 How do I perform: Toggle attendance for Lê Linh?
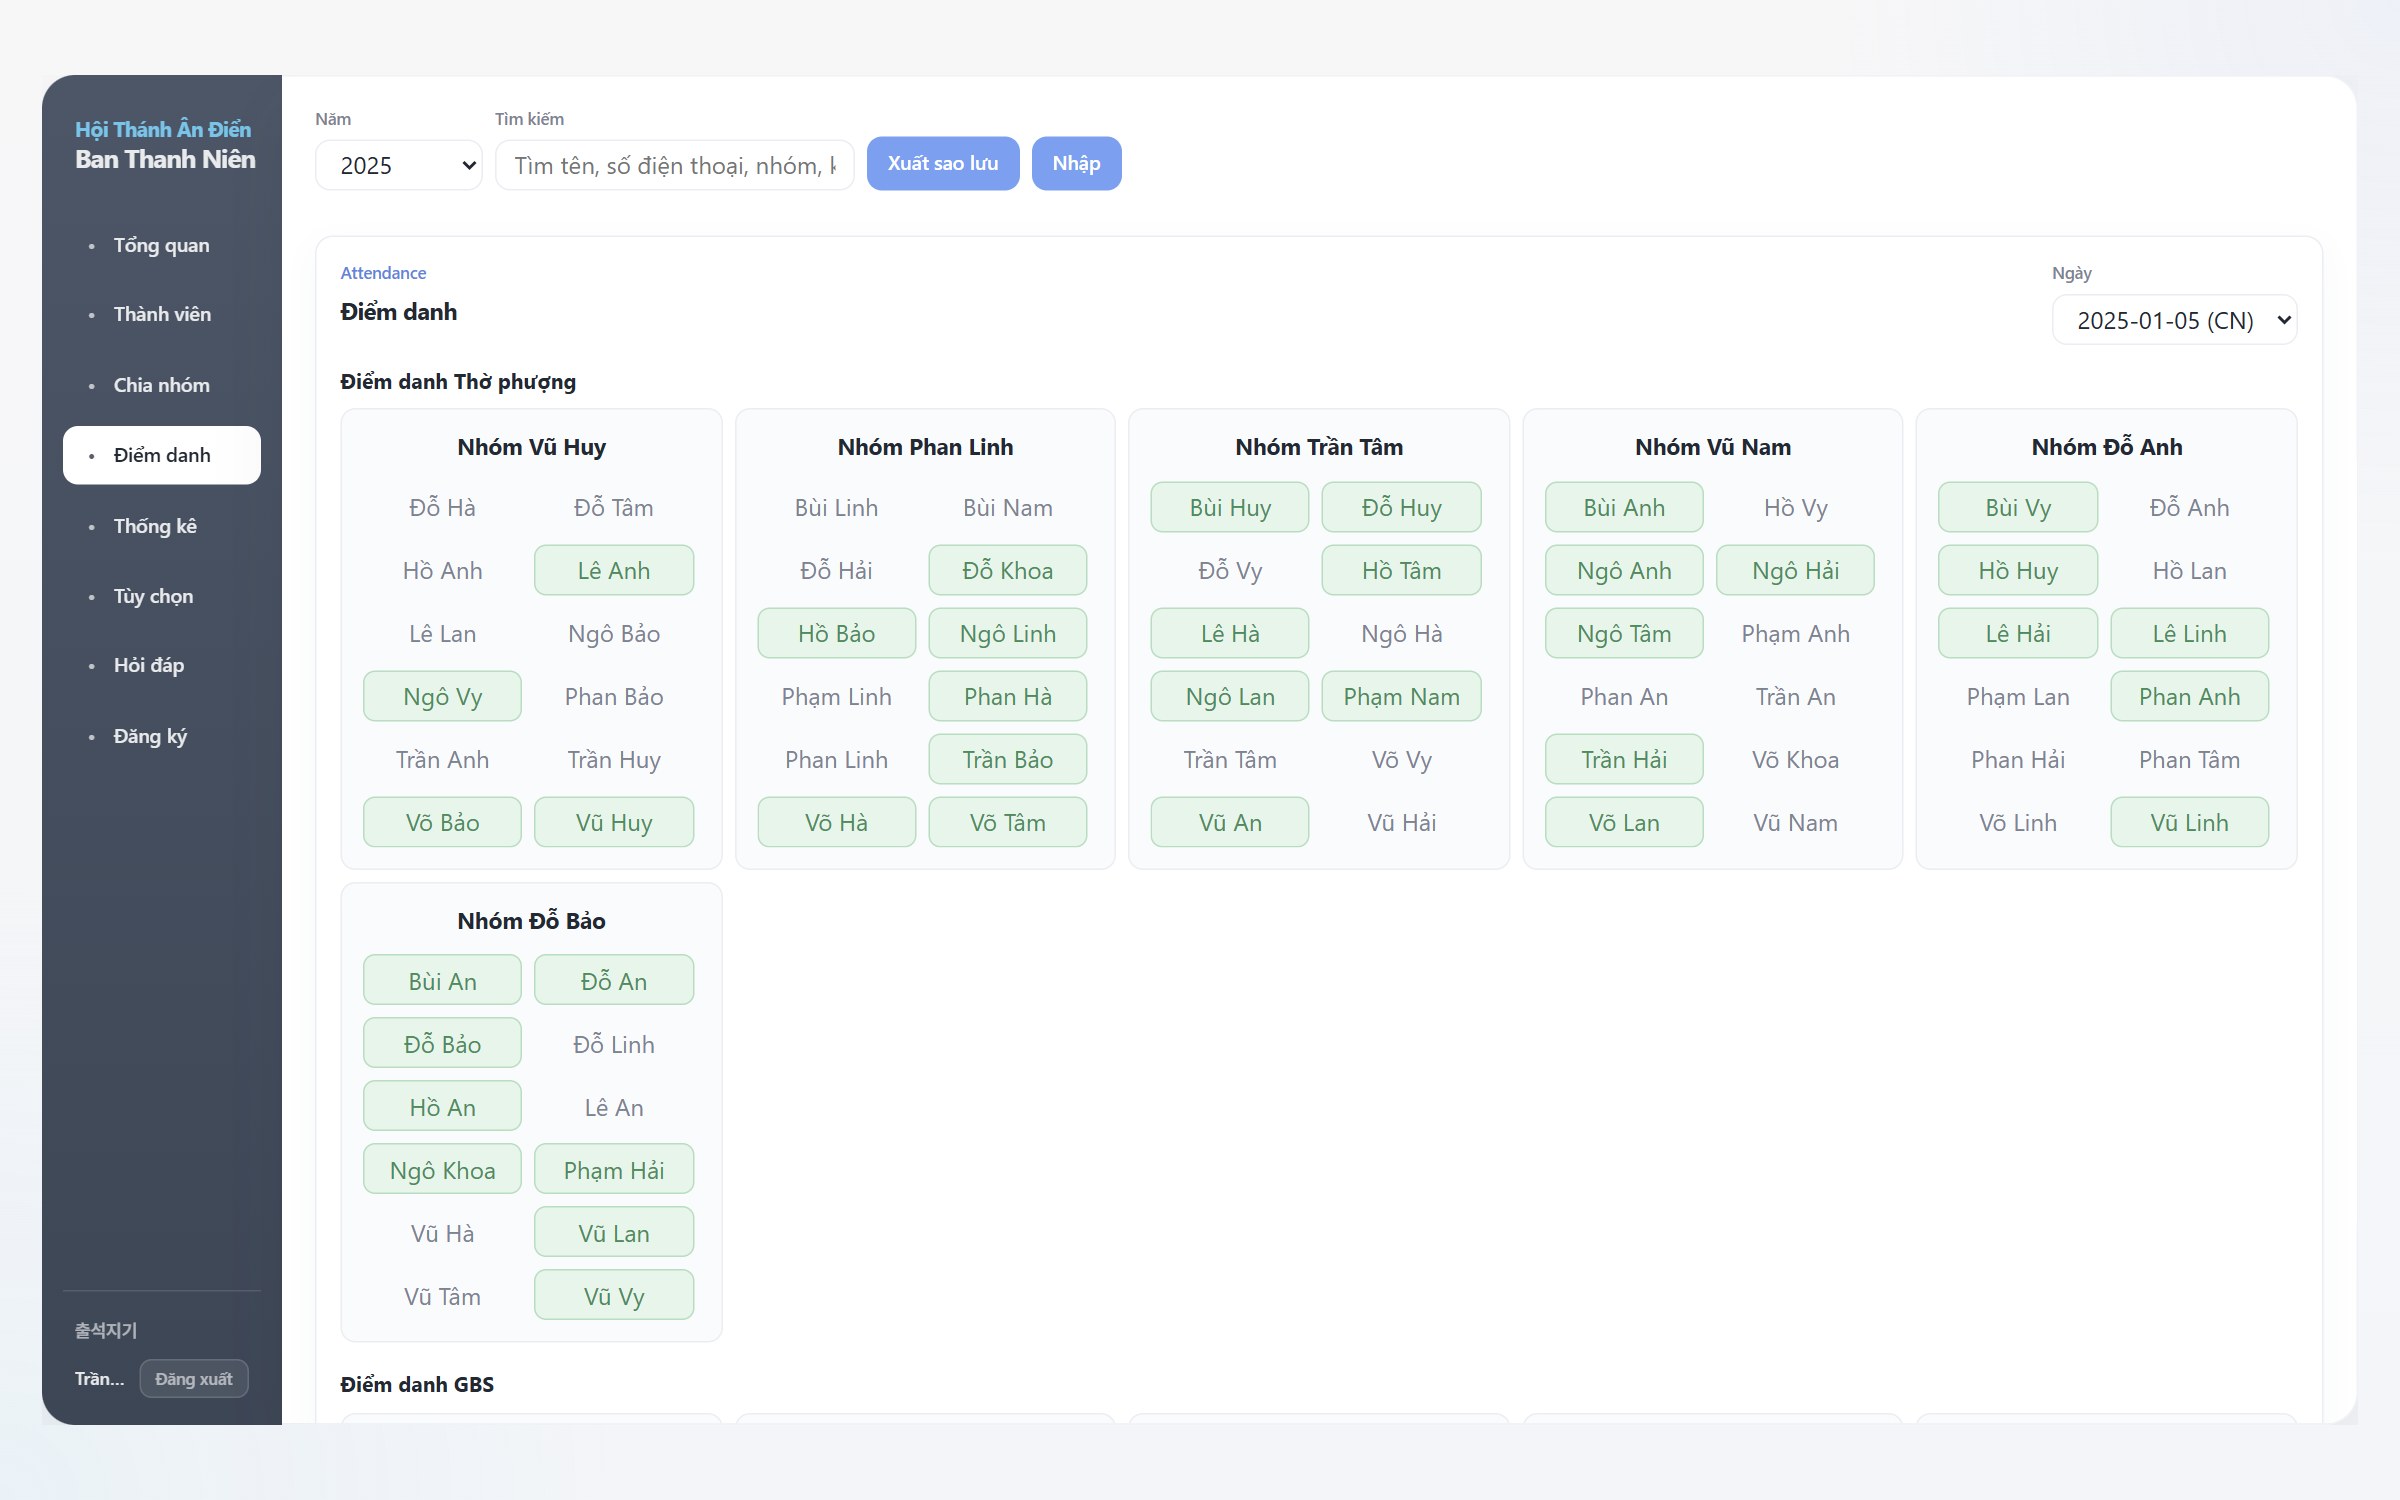pos(2189,633)
